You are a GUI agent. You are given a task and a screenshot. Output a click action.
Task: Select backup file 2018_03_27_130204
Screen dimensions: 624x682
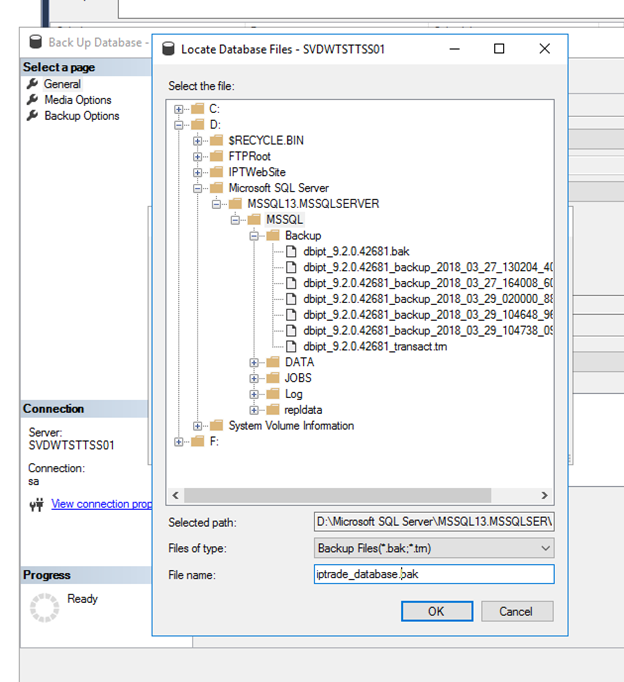pyautogui.click(x=428, y=267)
